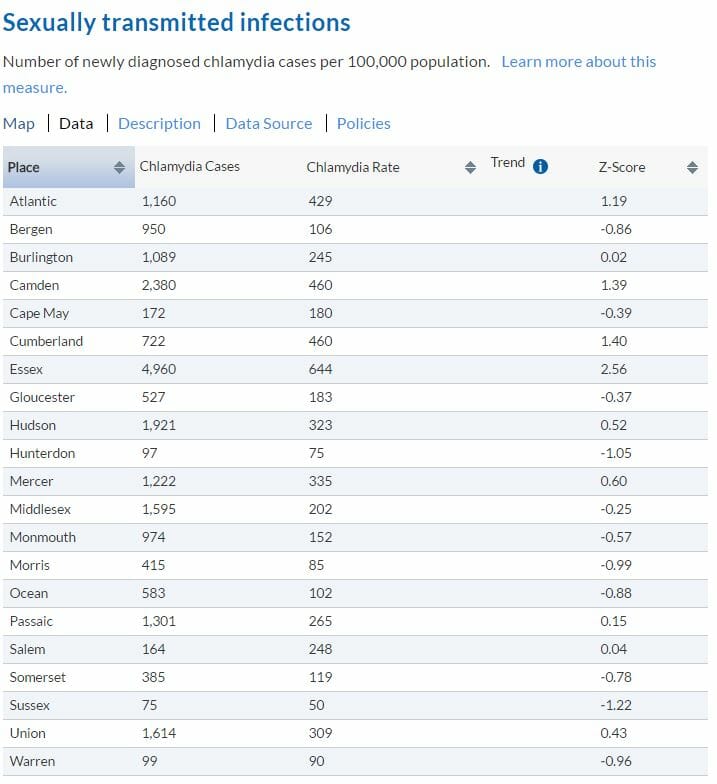This screenshot has width=717, height=784.
Task: Open the Data Source tab
Action: (269, 124)
